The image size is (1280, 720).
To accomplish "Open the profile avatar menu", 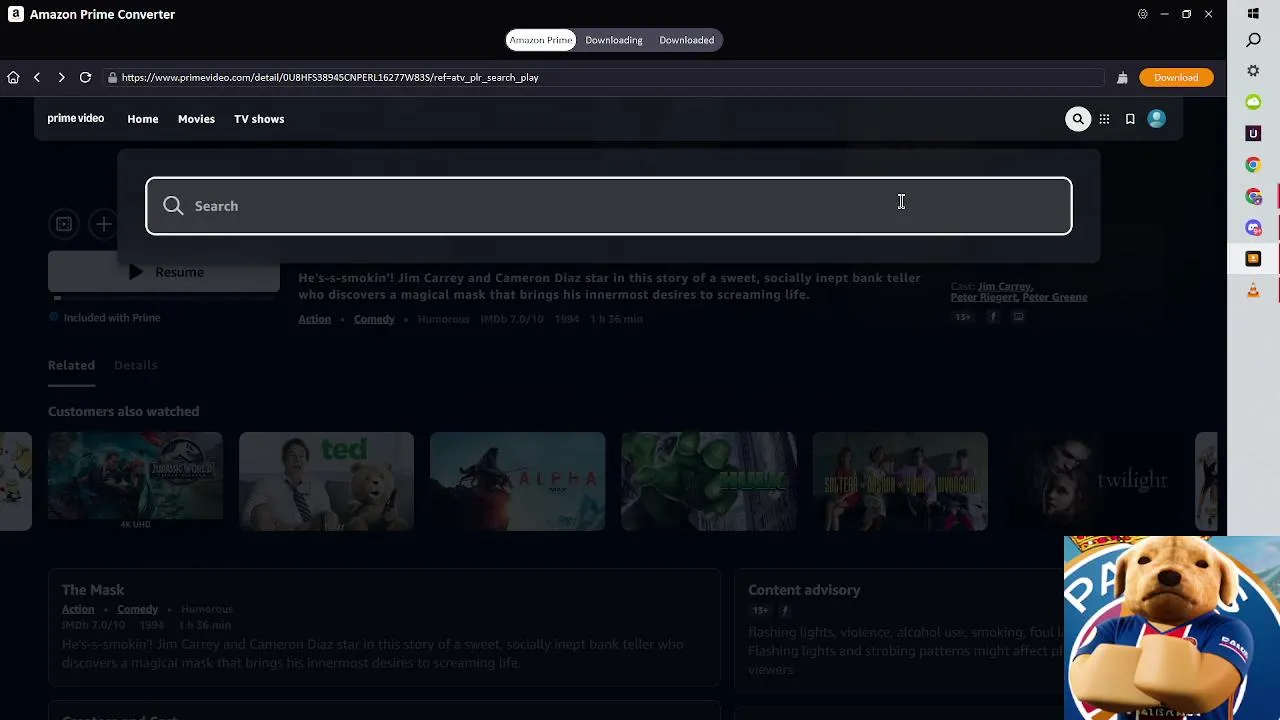I will click(x=1156, y=119).
